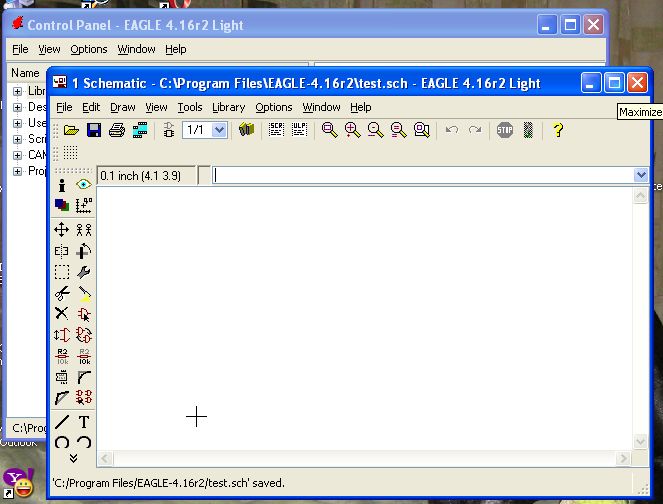Expand the Des tree node in Control Panel
The height and width of the screenshot is (504, 663).
17,107
